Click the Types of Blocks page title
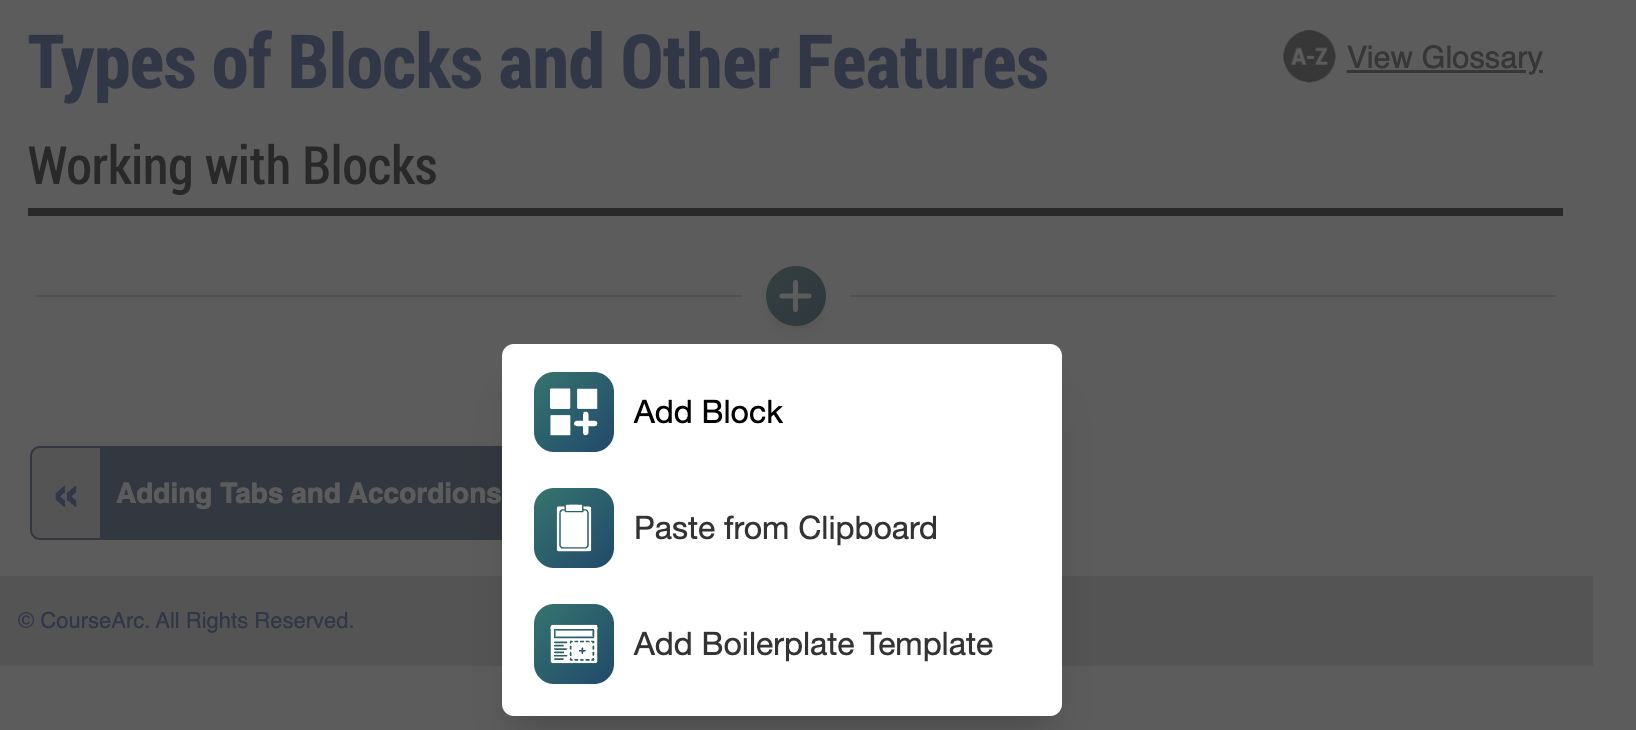 click(x=540, y=62)
